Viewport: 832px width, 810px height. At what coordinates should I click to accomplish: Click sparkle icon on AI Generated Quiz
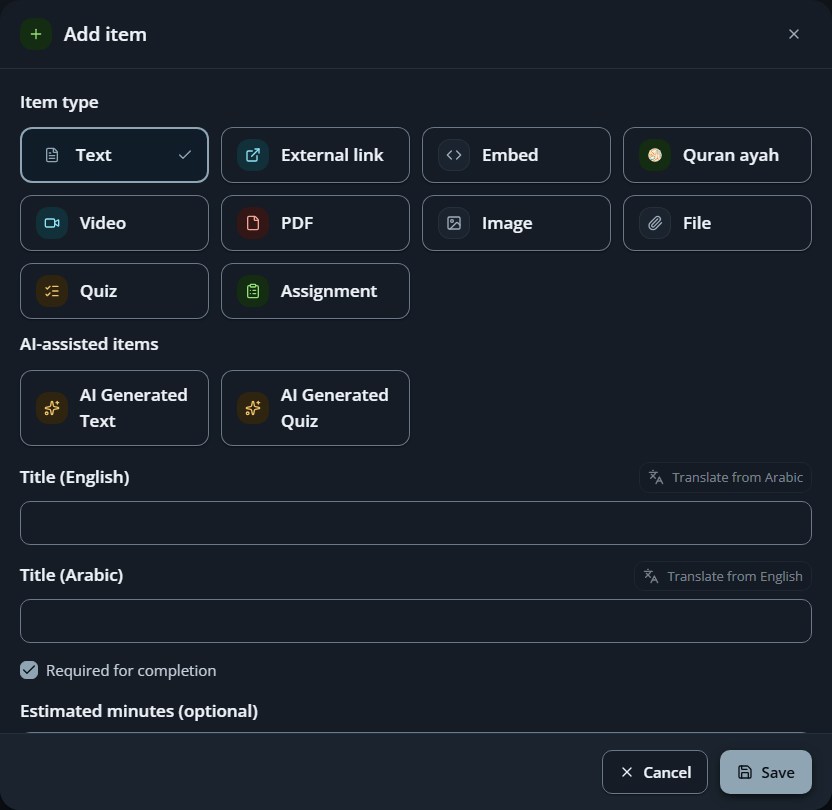[253, 408]
